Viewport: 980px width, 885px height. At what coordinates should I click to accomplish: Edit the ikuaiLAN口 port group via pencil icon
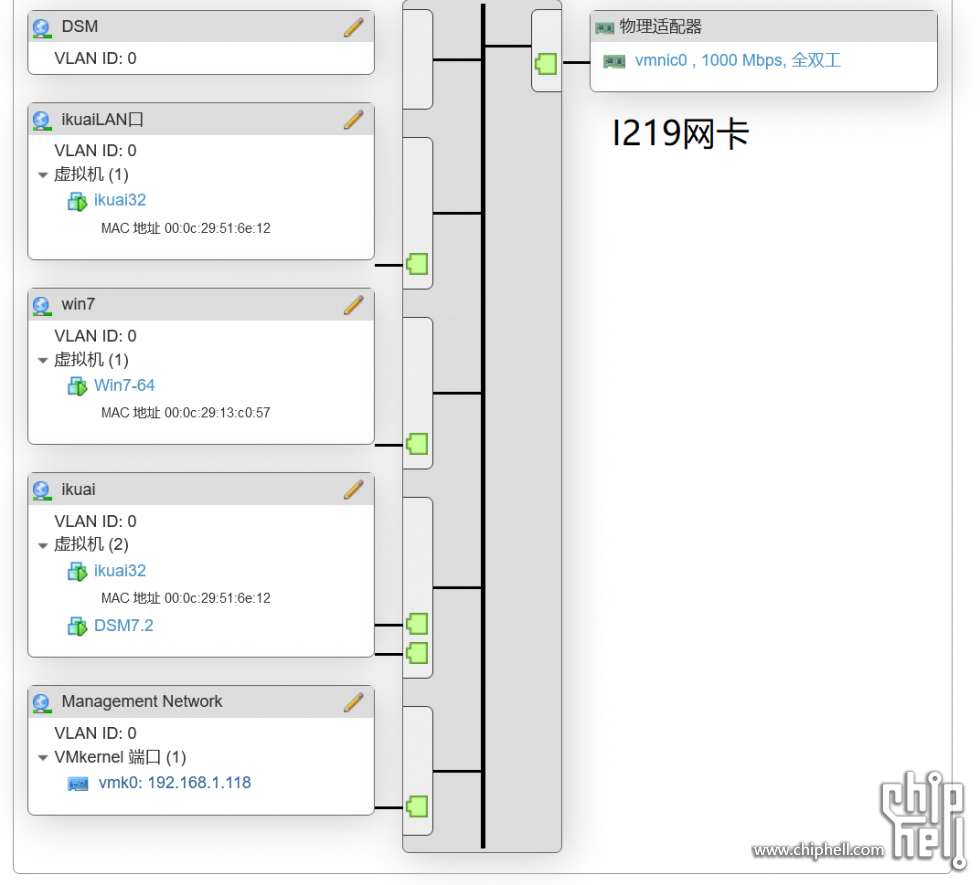(354, 120)
